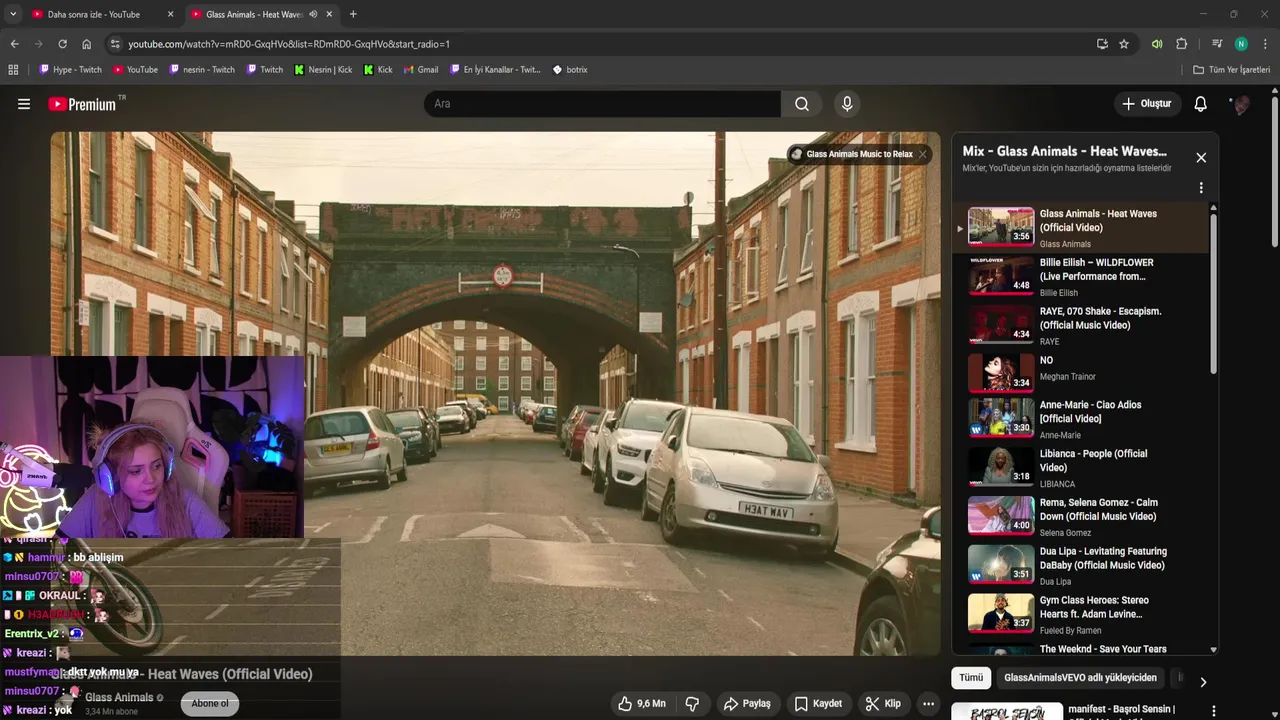Save video using Kaydet button

click(x=818, y=704)
